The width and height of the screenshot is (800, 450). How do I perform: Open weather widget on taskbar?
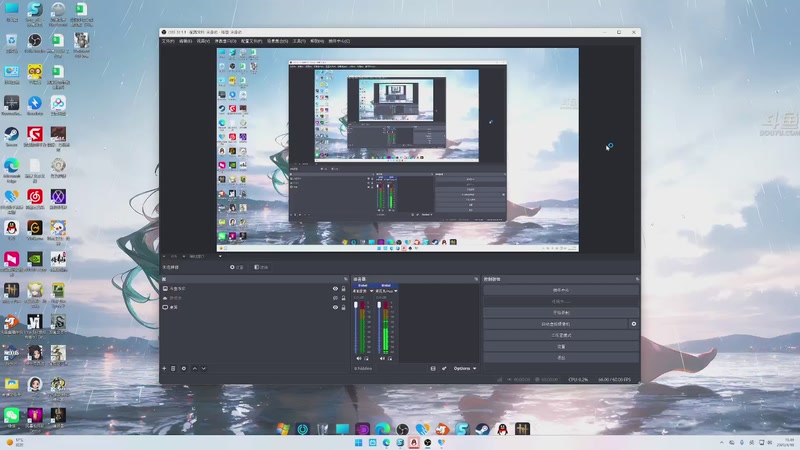click(x=14, y=442)
